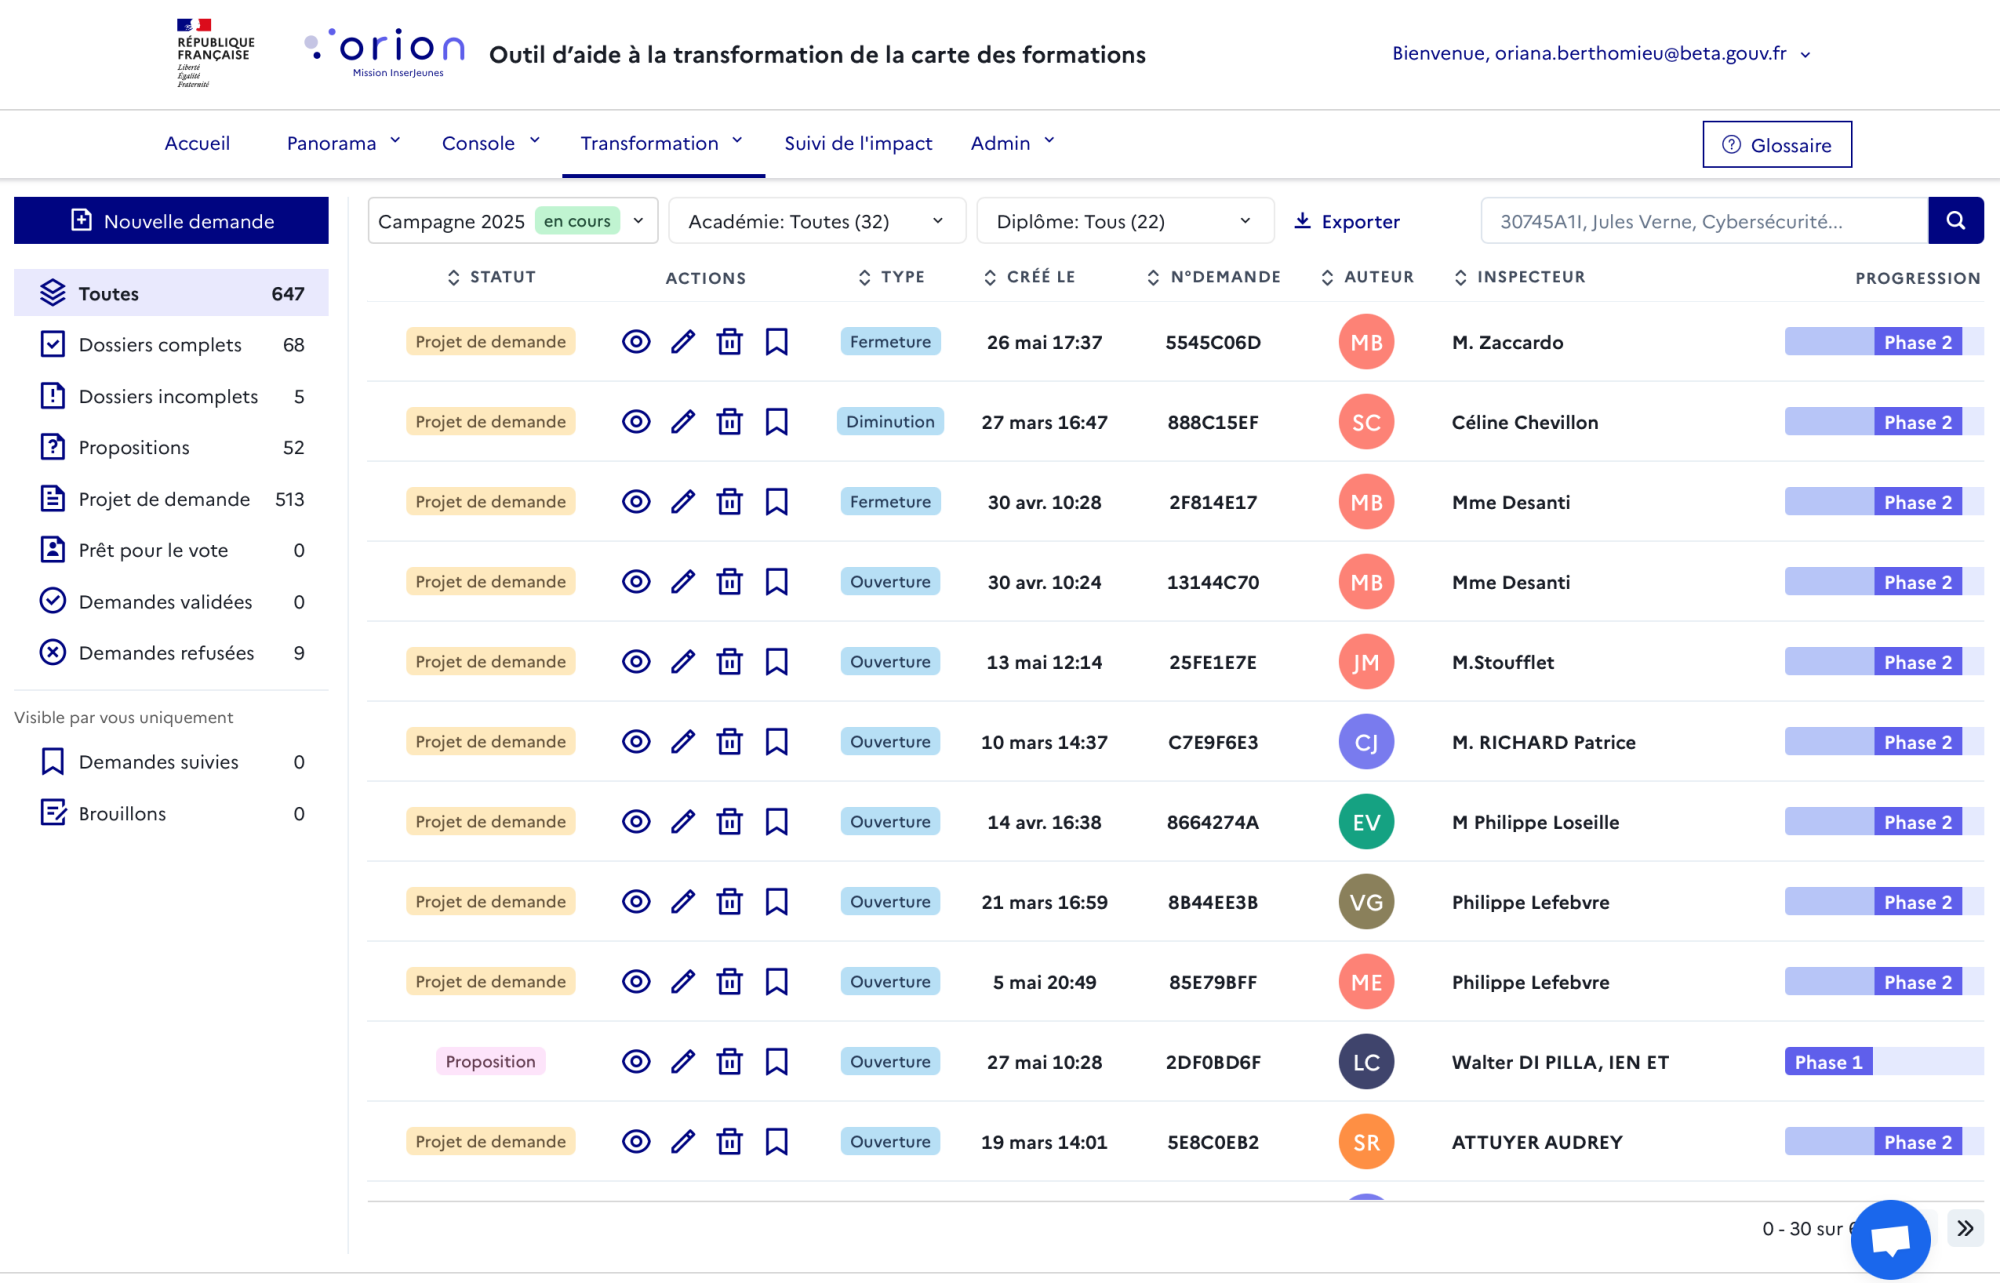This screenshot has width=2000, height=1283.
Task: Click the search magnifier button
Action: tap(1955, 221)
